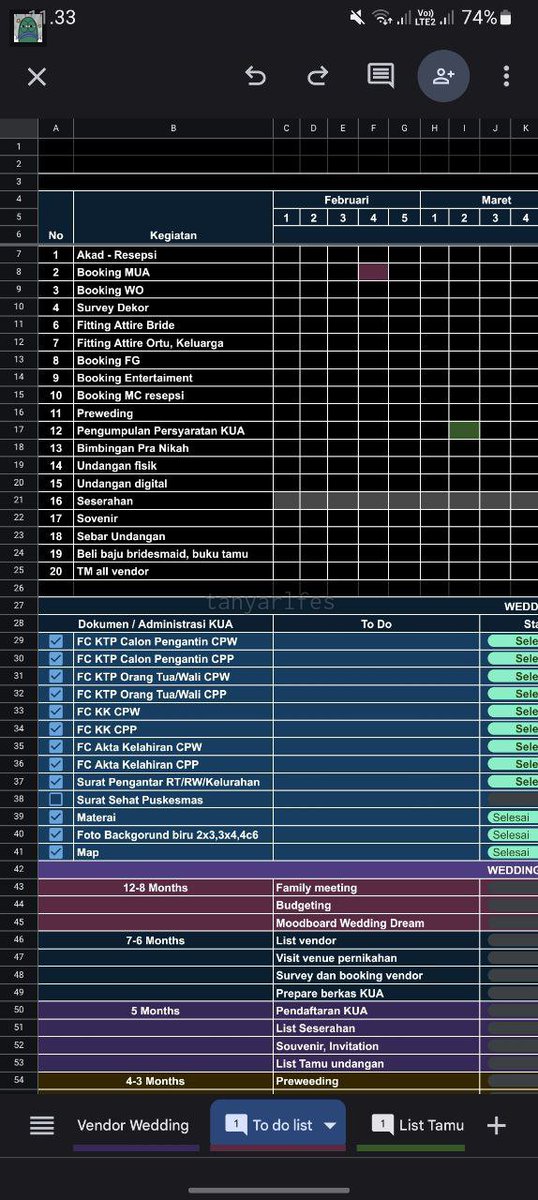Uncheck FC KTP Calon Pengantin CPP checkbox

pyautogui.click(x=56, y=659)
